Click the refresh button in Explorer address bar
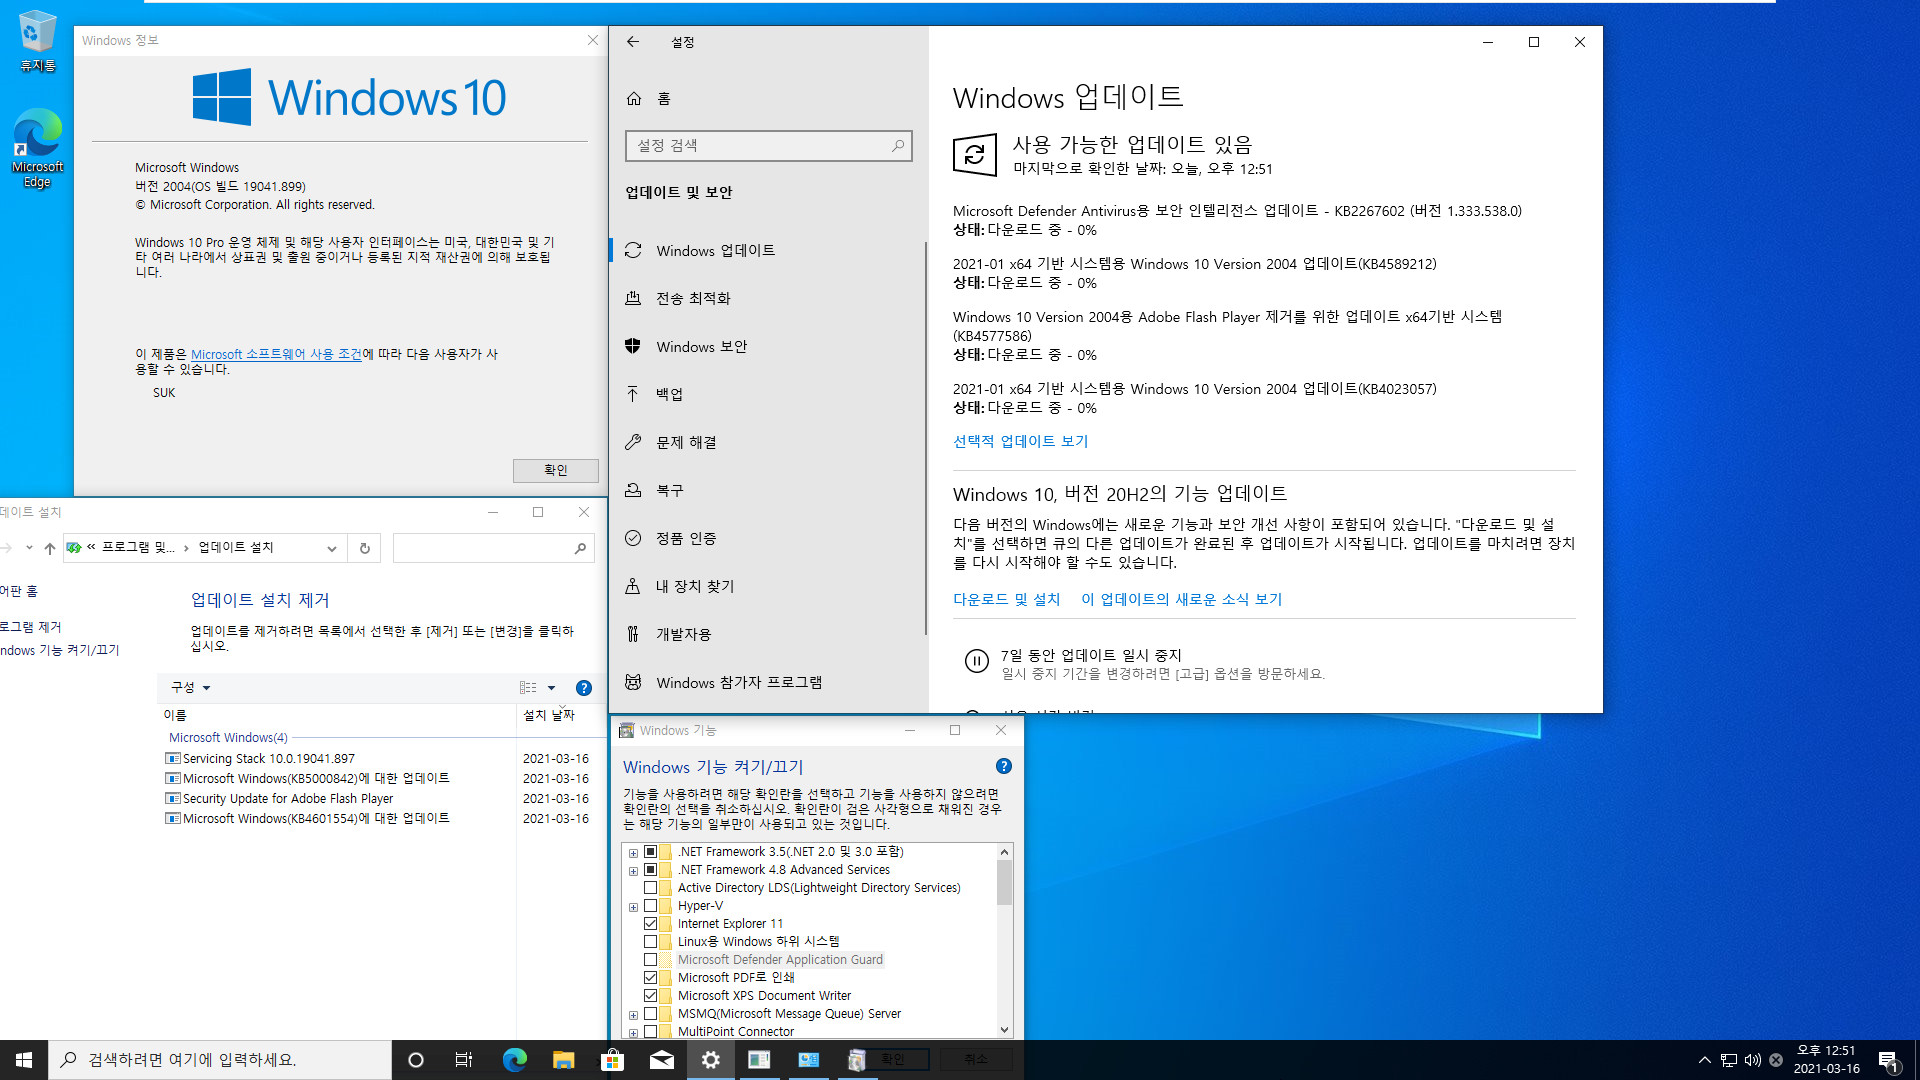 pyautogui.click(x=365, y=548)
